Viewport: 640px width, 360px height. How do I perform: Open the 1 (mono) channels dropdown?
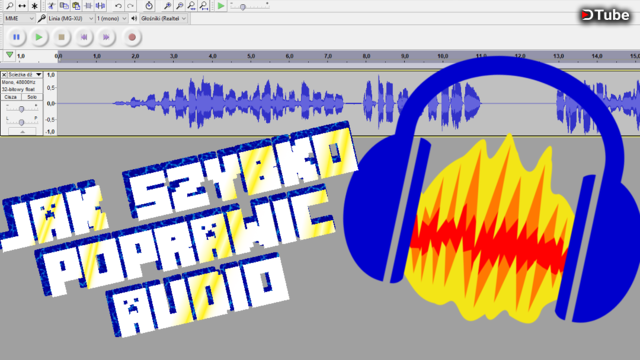(112, 18)
